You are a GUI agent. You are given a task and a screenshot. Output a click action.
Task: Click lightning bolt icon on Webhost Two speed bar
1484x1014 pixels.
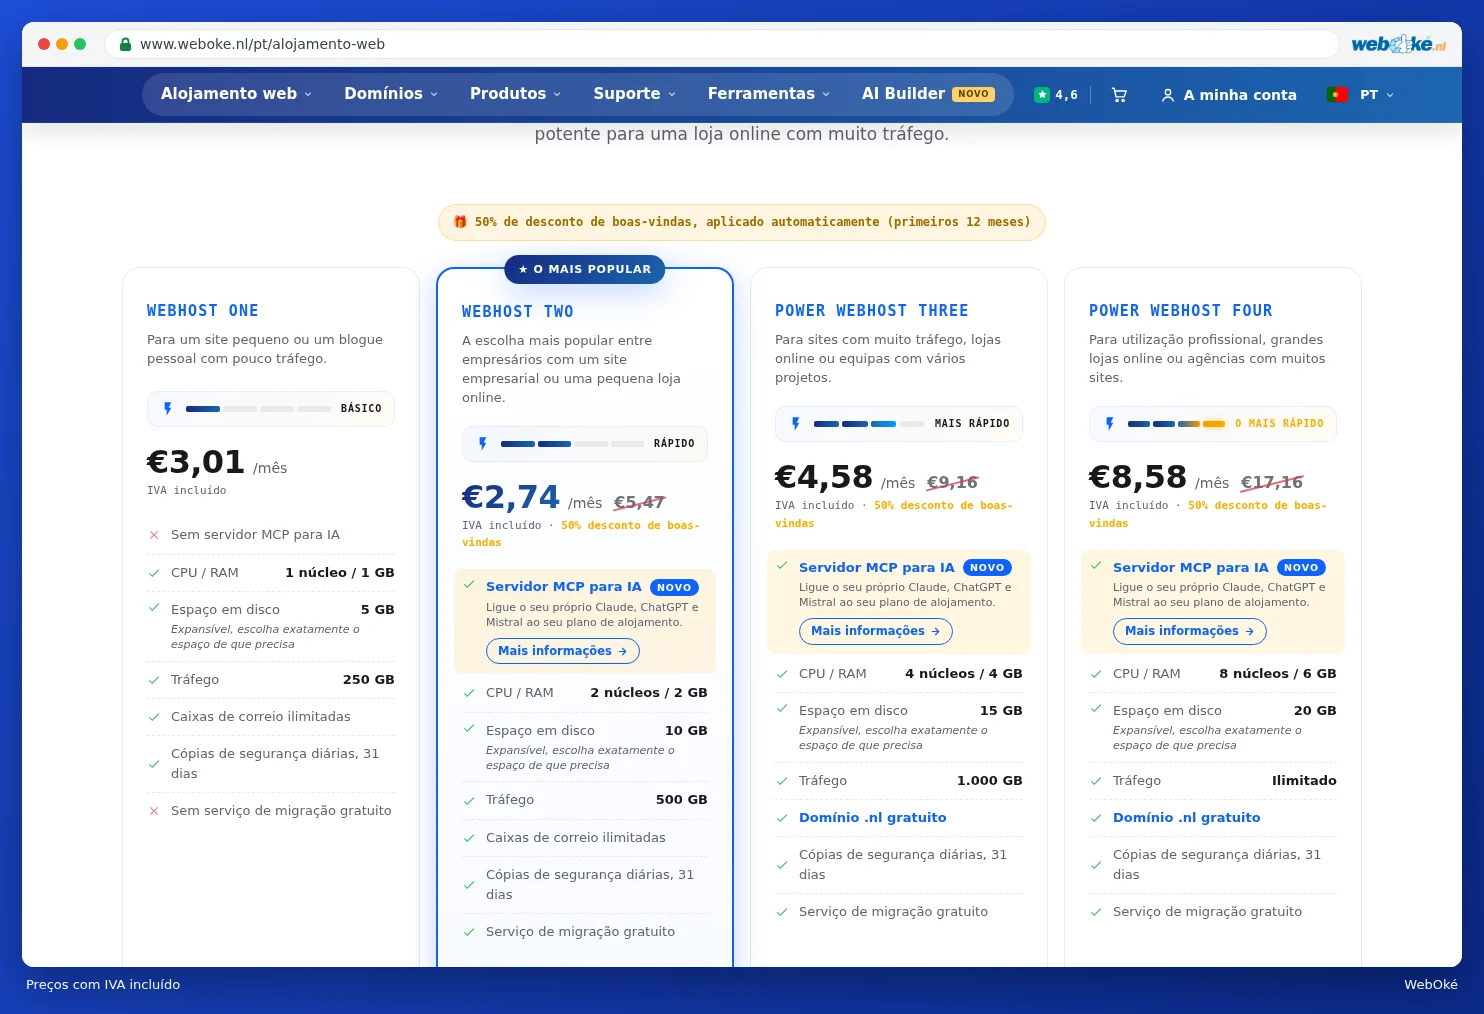[x=483, y=443]
